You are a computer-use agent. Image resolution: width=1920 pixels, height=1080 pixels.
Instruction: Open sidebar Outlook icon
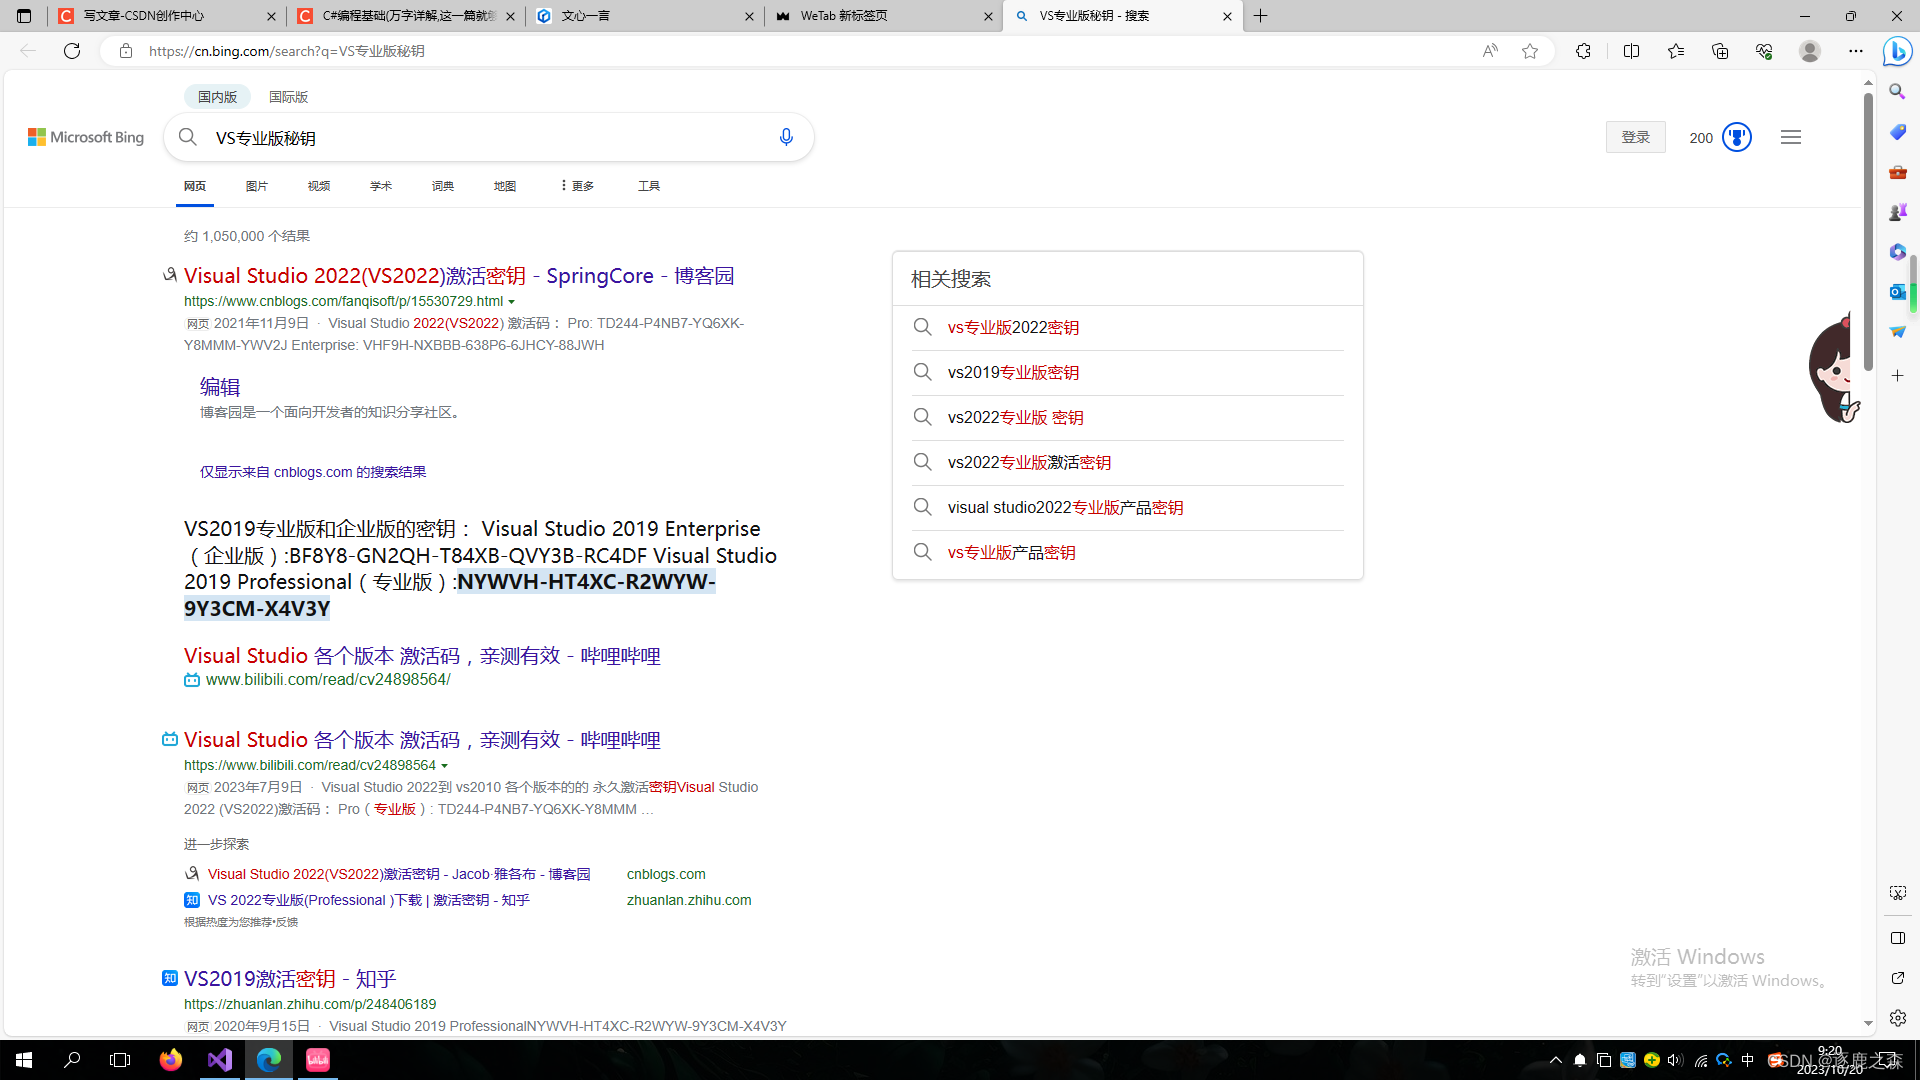1897,291
